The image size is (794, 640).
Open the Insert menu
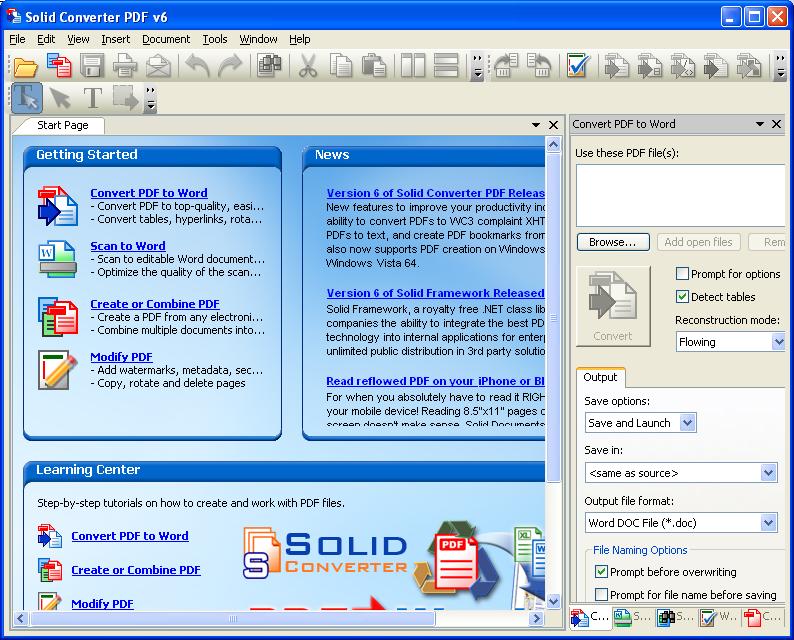(115, 39)
